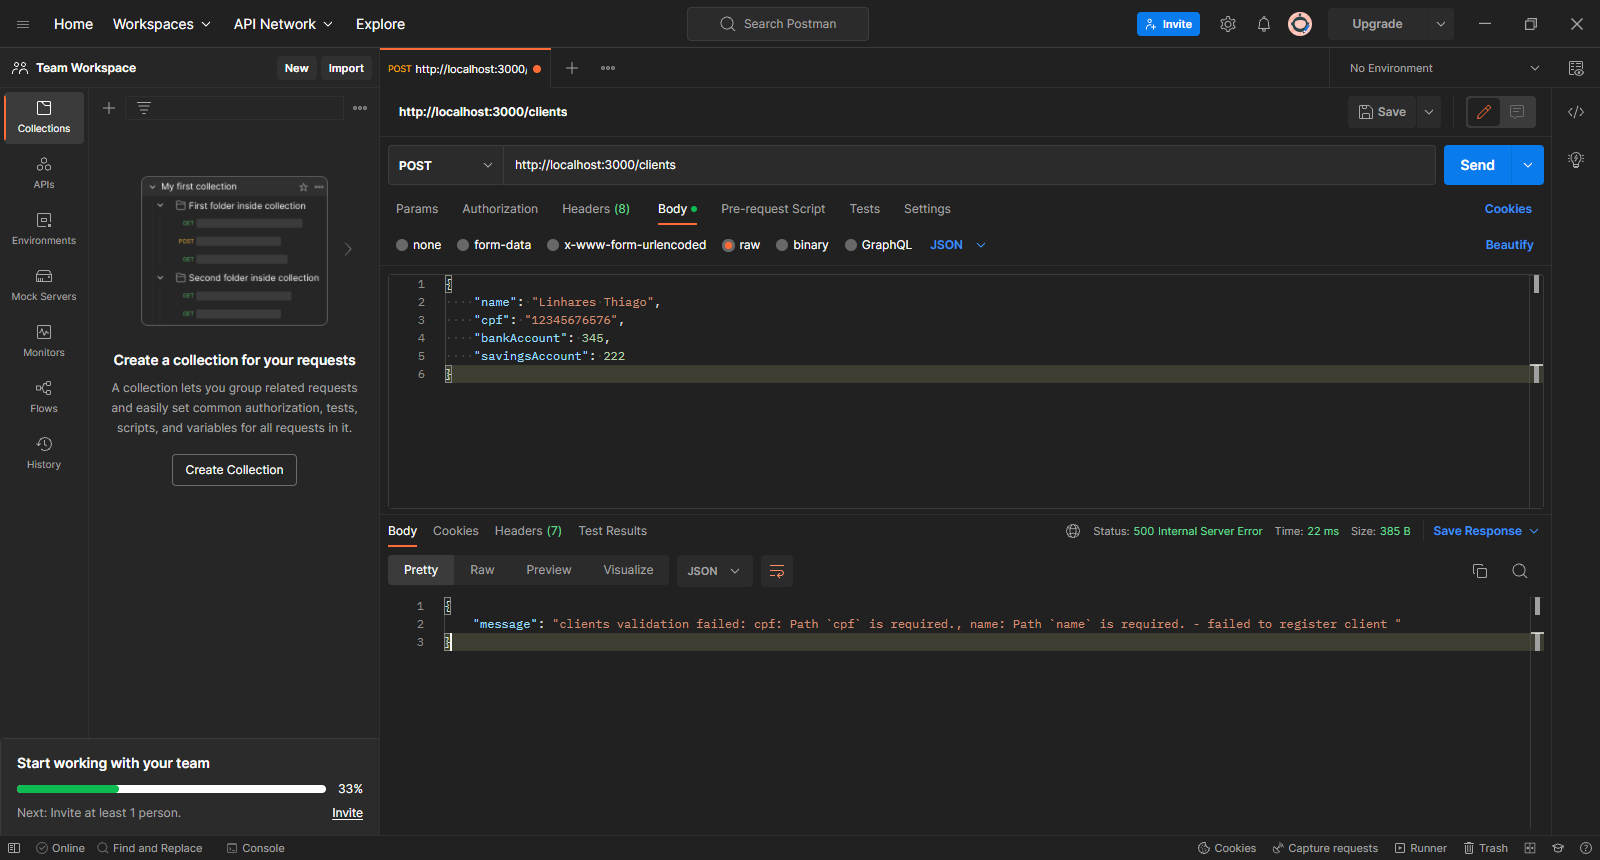Click the Beautify link
The width and height of the screenshot is (1600, 860).
[1508, 245]
